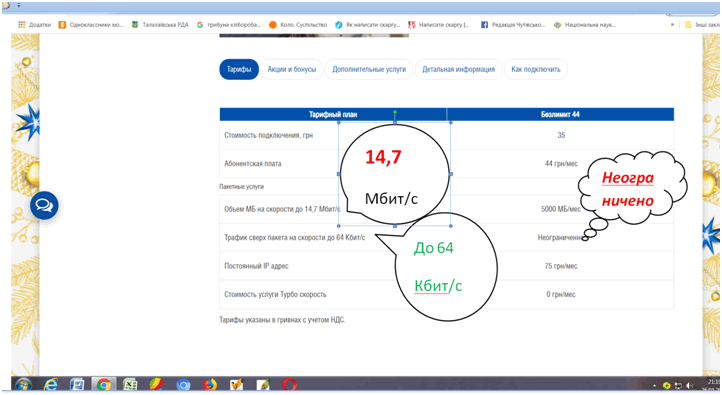Open the Інші закладки bookmarks folder
This screenshot has width=722, height=395.
[703, 25]
